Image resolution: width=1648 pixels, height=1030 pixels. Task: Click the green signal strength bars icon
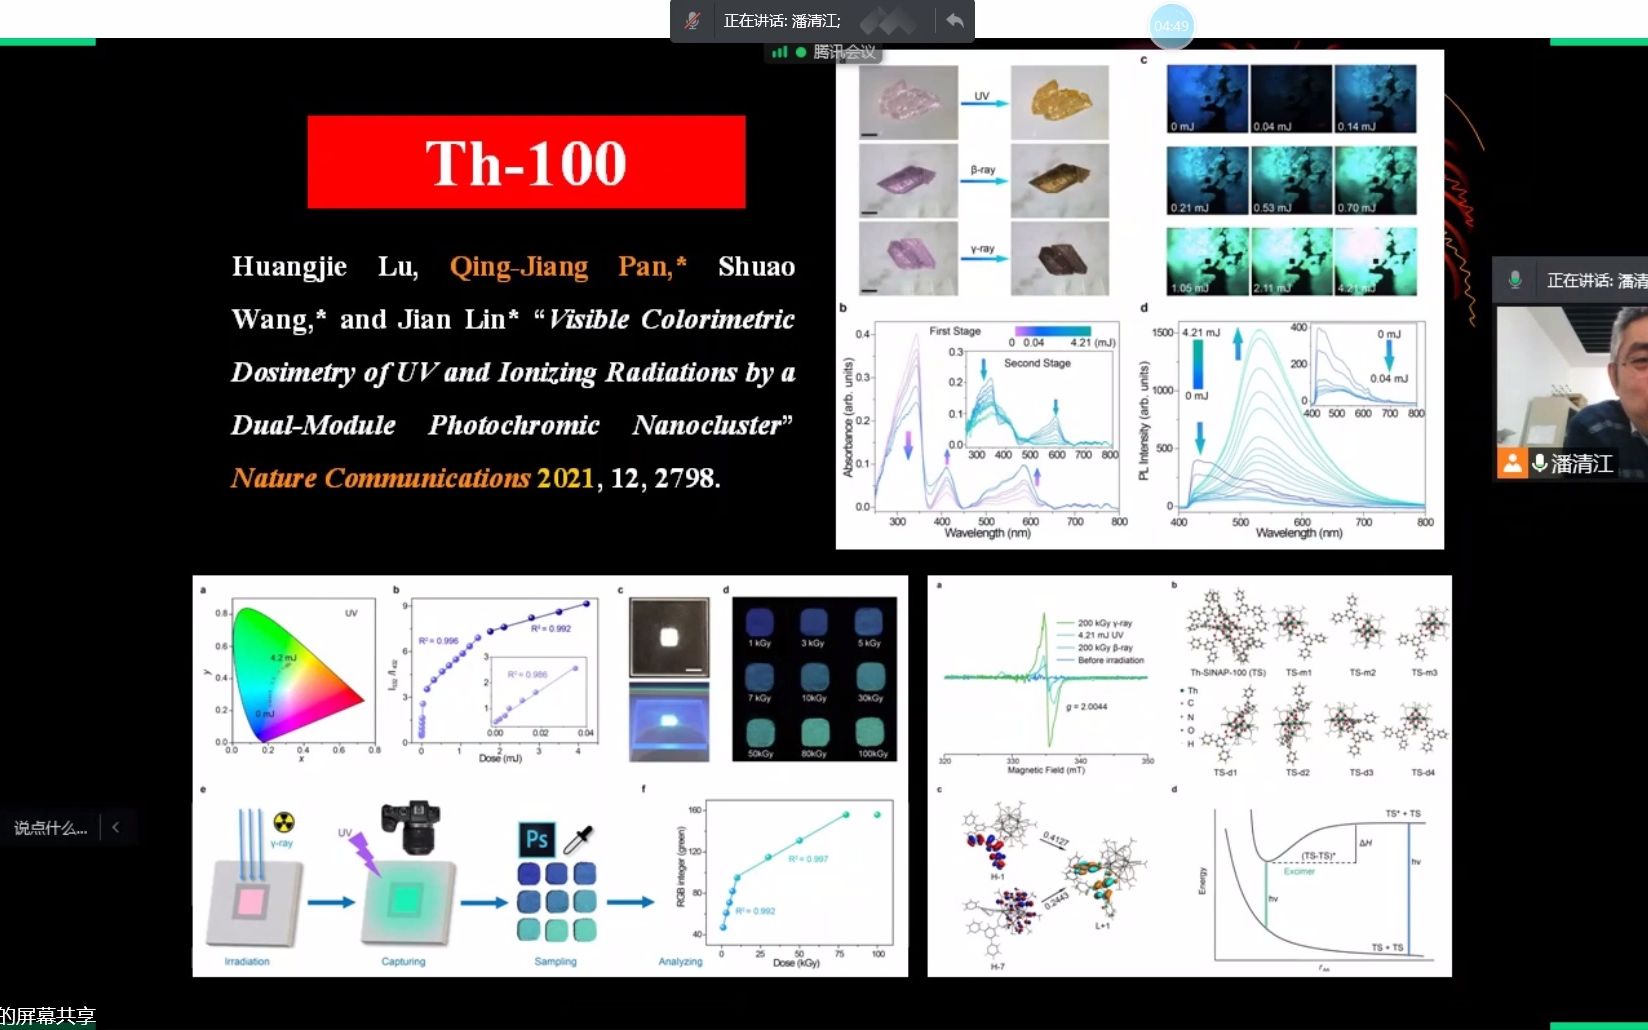point(779,52)
